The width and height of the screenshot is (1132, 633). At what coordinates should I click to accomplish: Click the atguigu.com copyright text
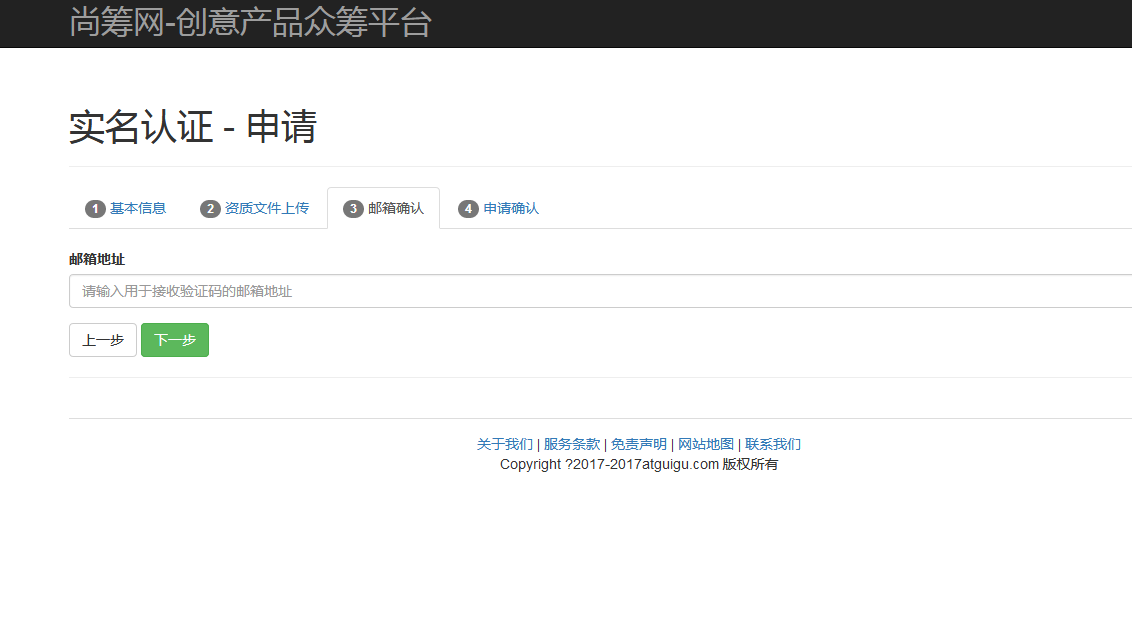point(639,464)
